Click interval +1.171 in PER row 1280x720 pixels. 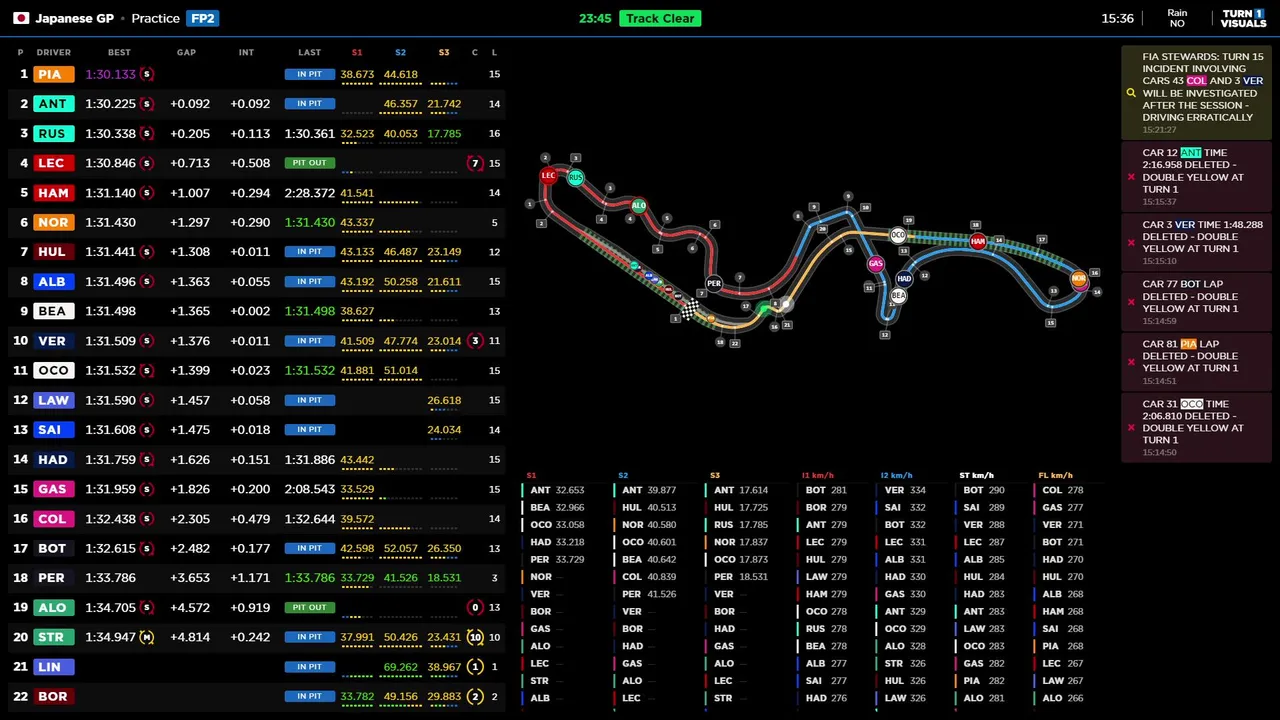tap(250, 578)
